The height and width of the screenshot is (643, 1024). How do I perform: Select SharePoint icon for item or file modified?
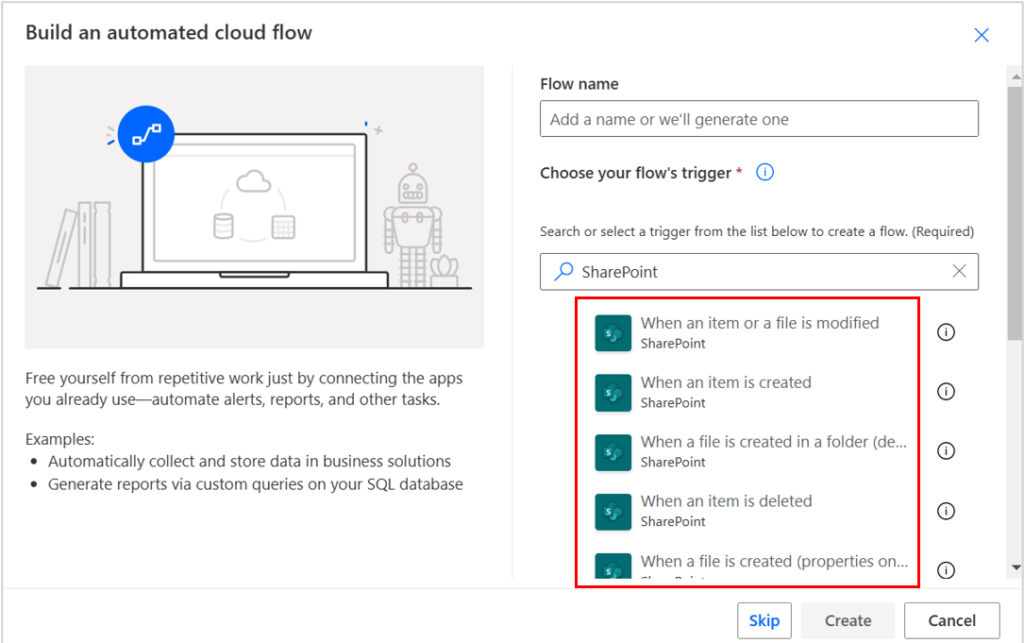(613, 333)
